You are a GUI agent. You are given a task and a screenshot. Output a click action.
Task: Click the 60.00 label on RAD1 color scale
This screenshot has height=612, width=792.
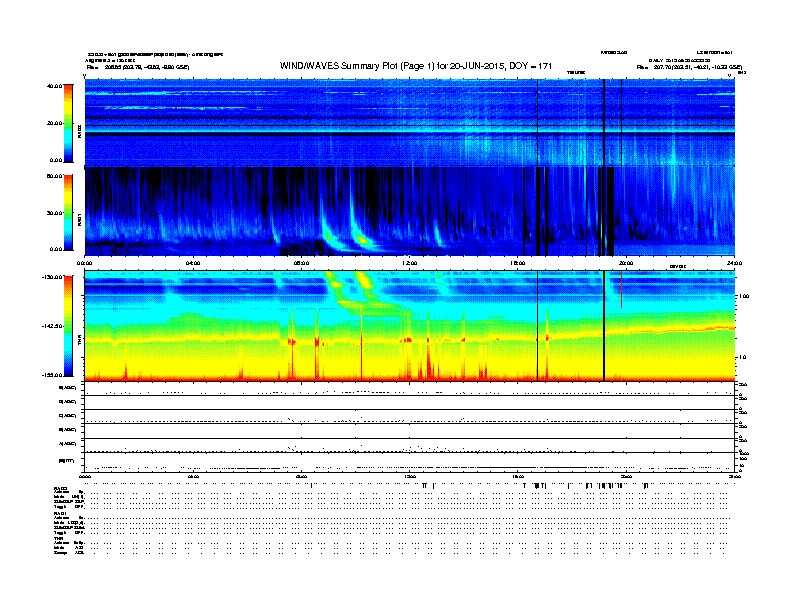click(55, 176)
